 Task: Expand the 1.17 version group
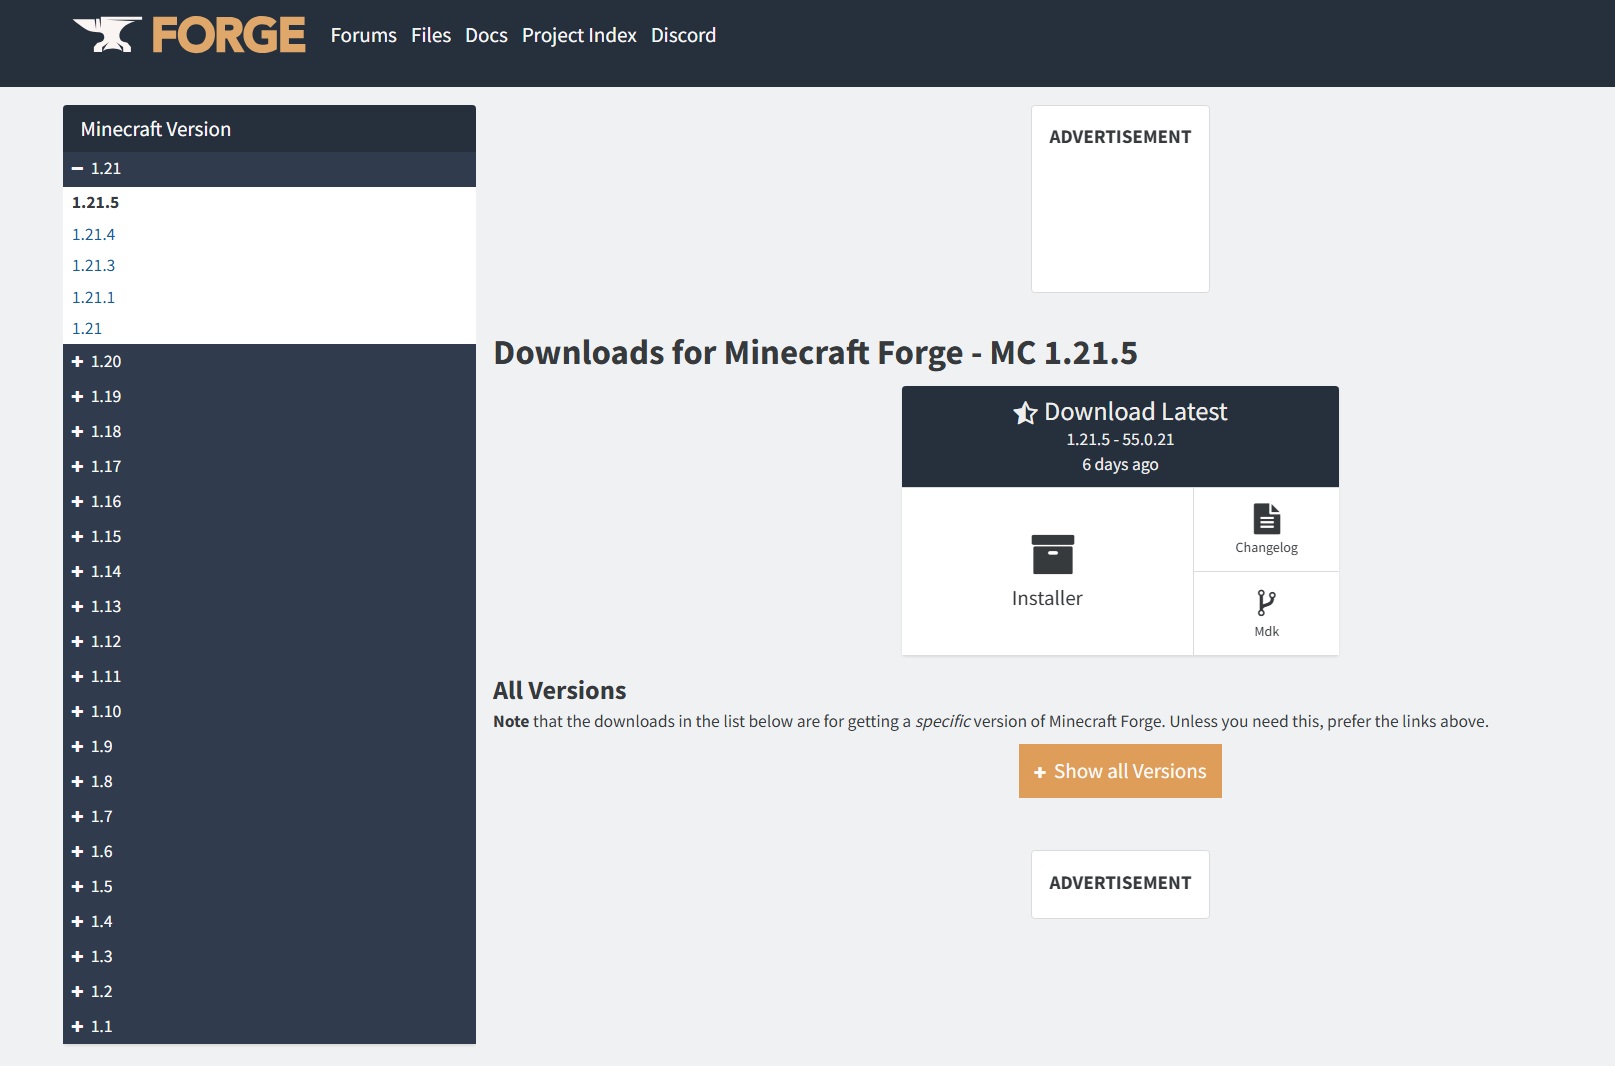coord(269,466)
